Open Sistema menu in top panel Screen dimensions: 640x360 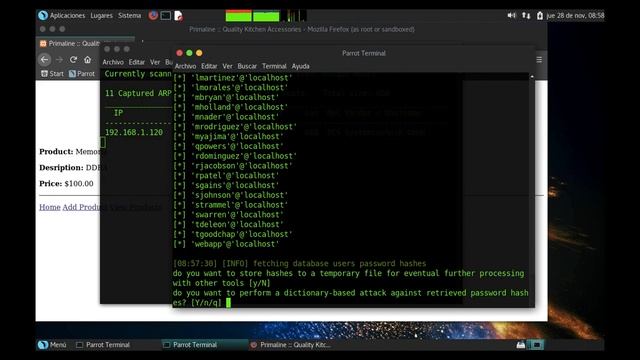pos(129,16)
